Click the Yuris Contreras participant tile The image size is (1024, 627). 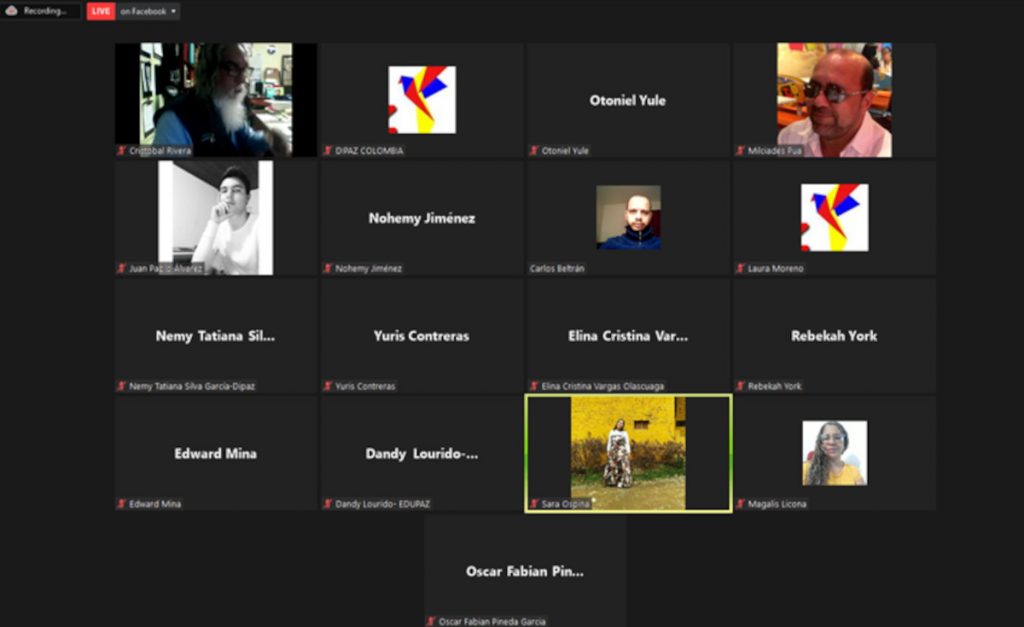(x=422, y=336)
